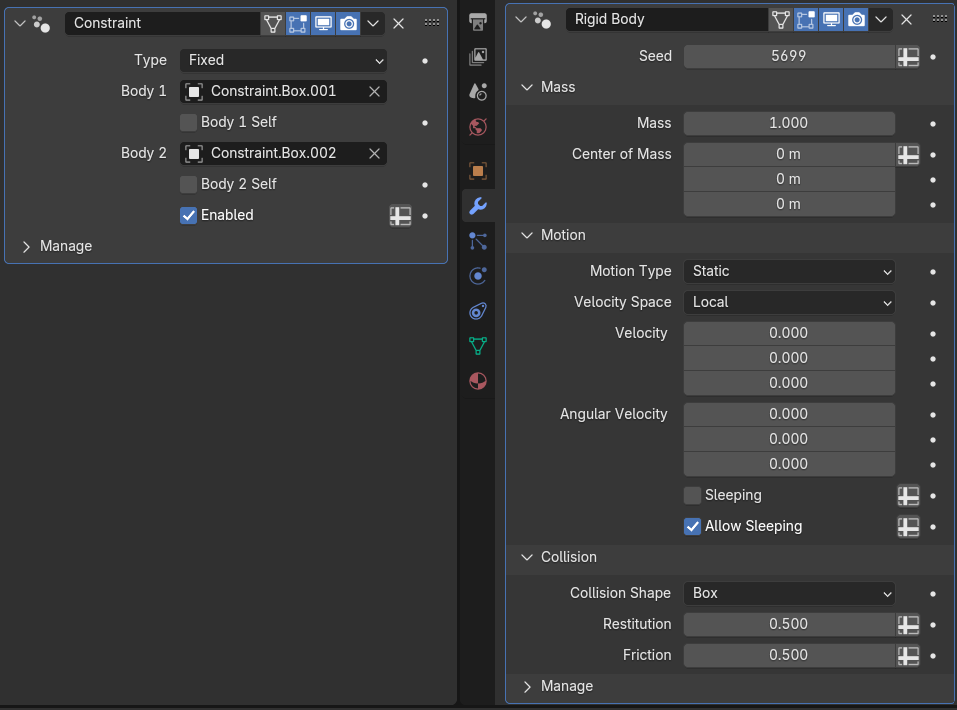Uncheck Allow Sleeping checkbox

692,527
